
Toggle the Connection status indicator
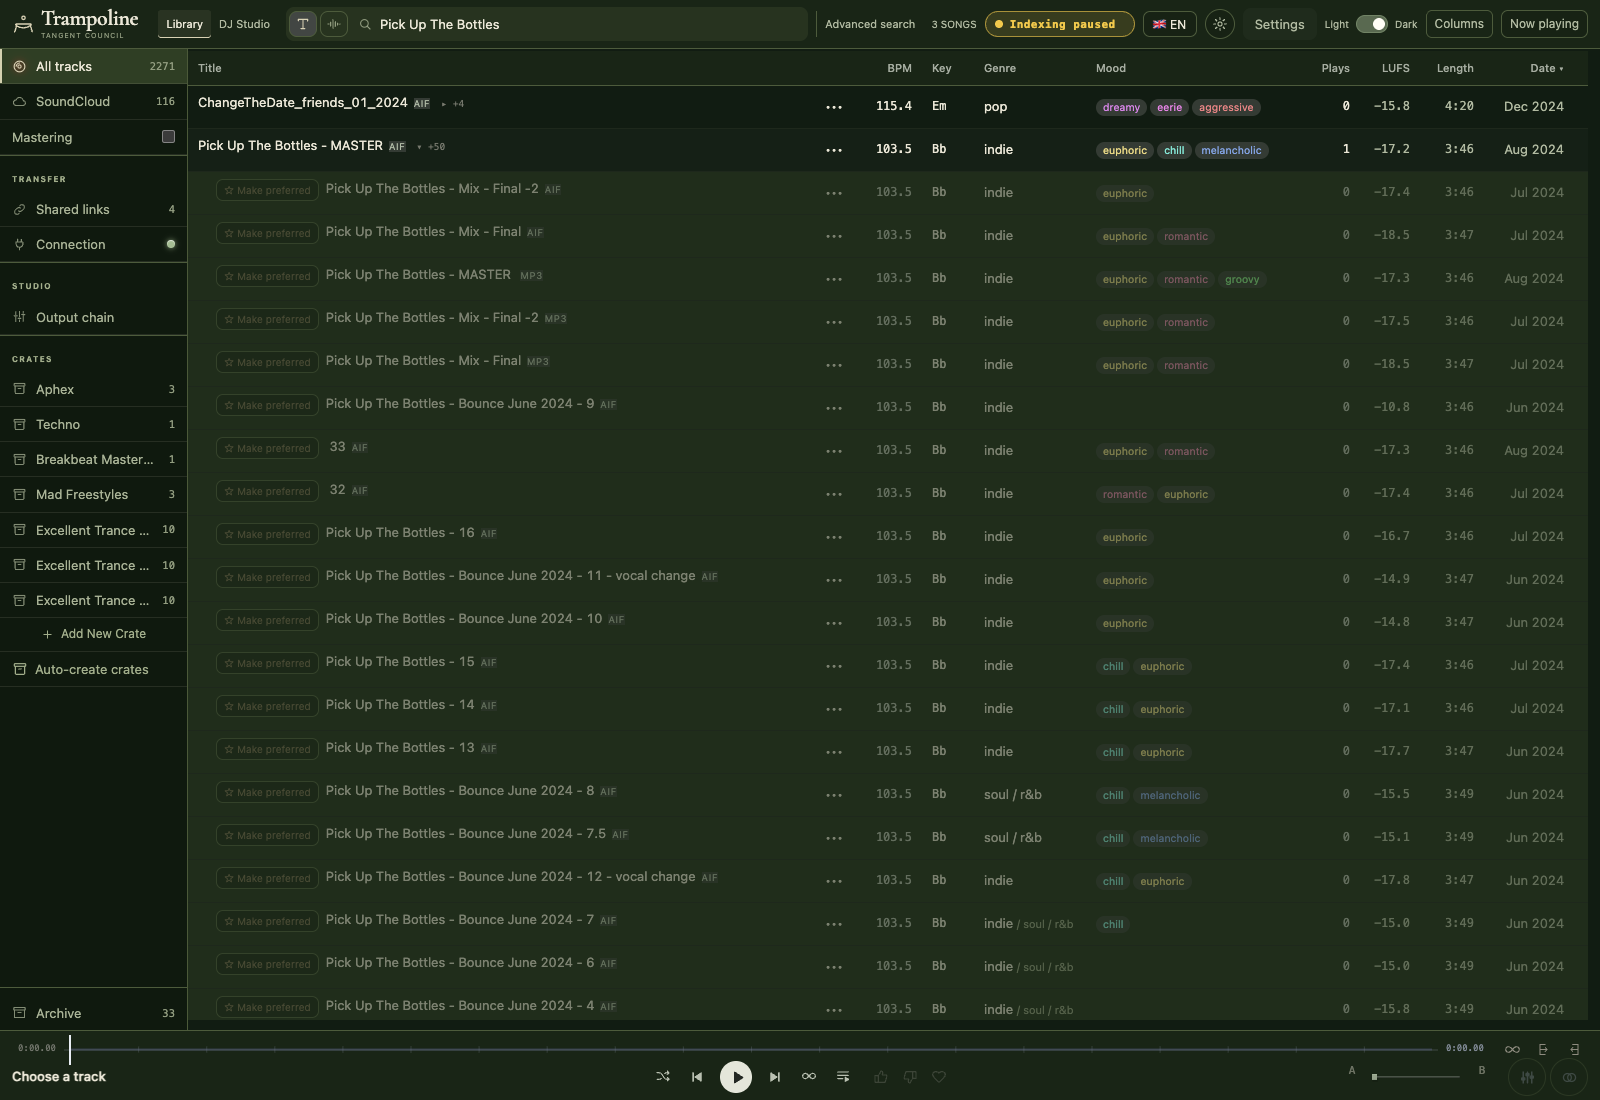click(x=171, y=244)
